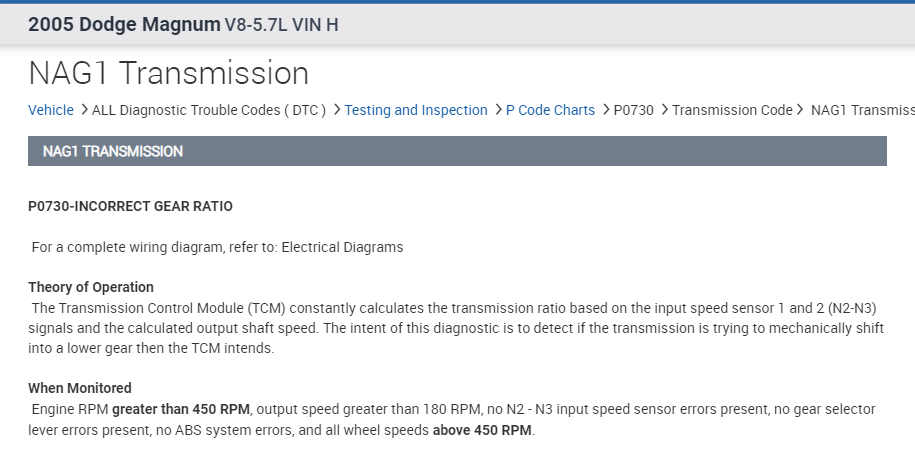Click the chevron before P Code Charts
This screenshot has height=462, width=915.
click(498, 110)
